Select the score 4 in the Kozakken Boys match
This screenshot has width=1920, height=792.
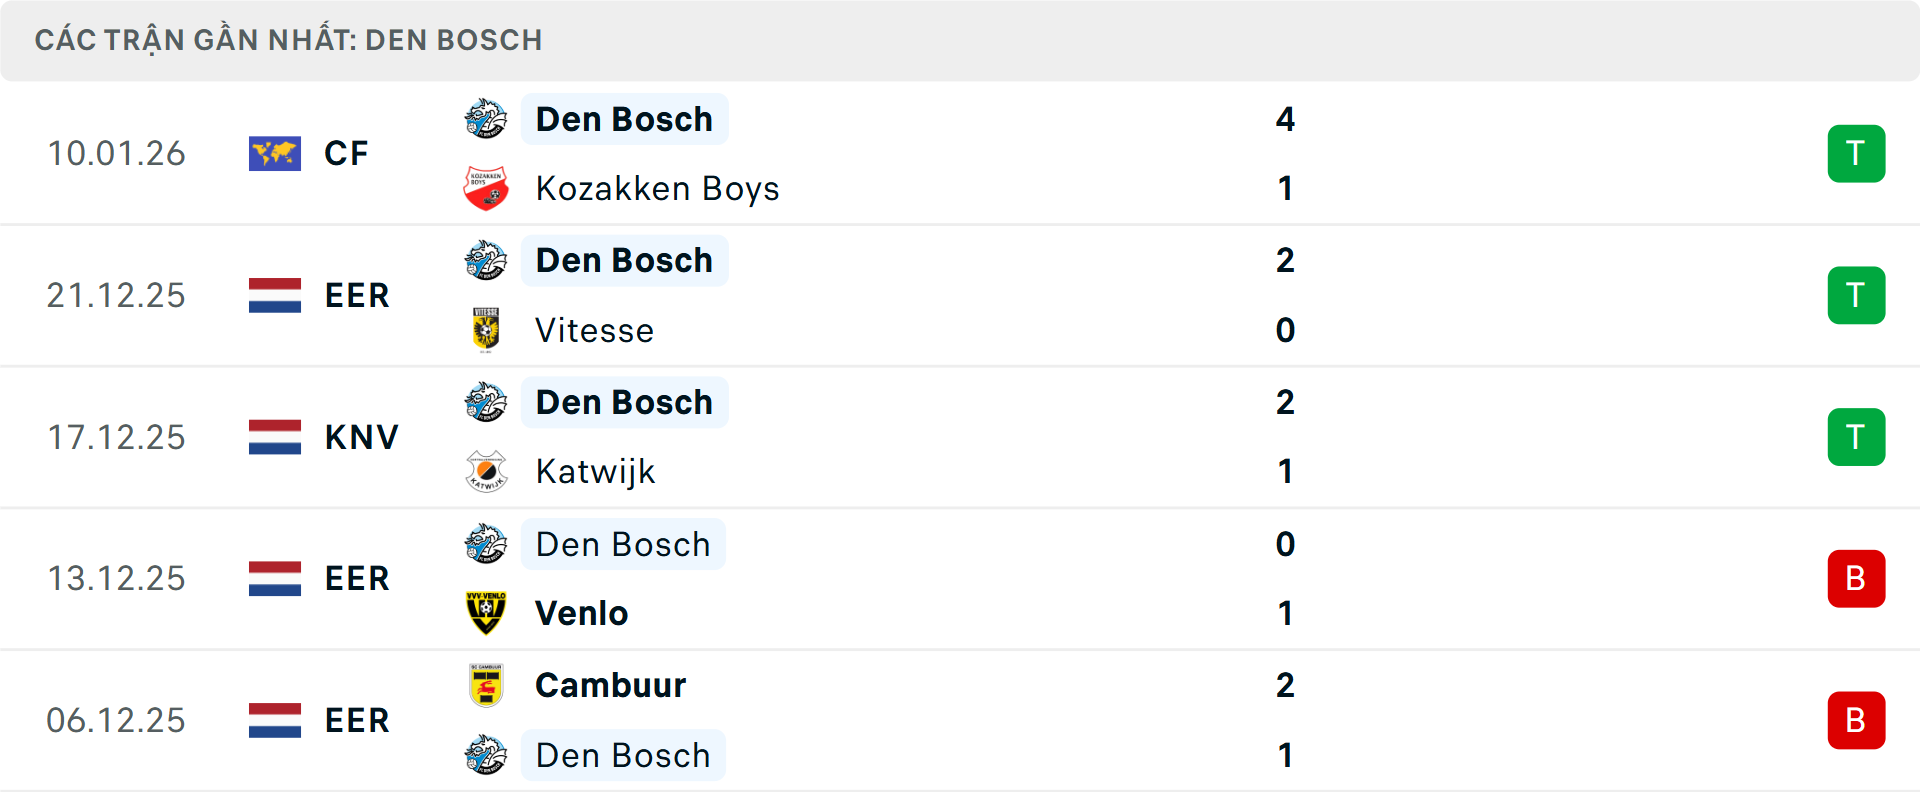pyautogui.click(x=1287, y=119)
